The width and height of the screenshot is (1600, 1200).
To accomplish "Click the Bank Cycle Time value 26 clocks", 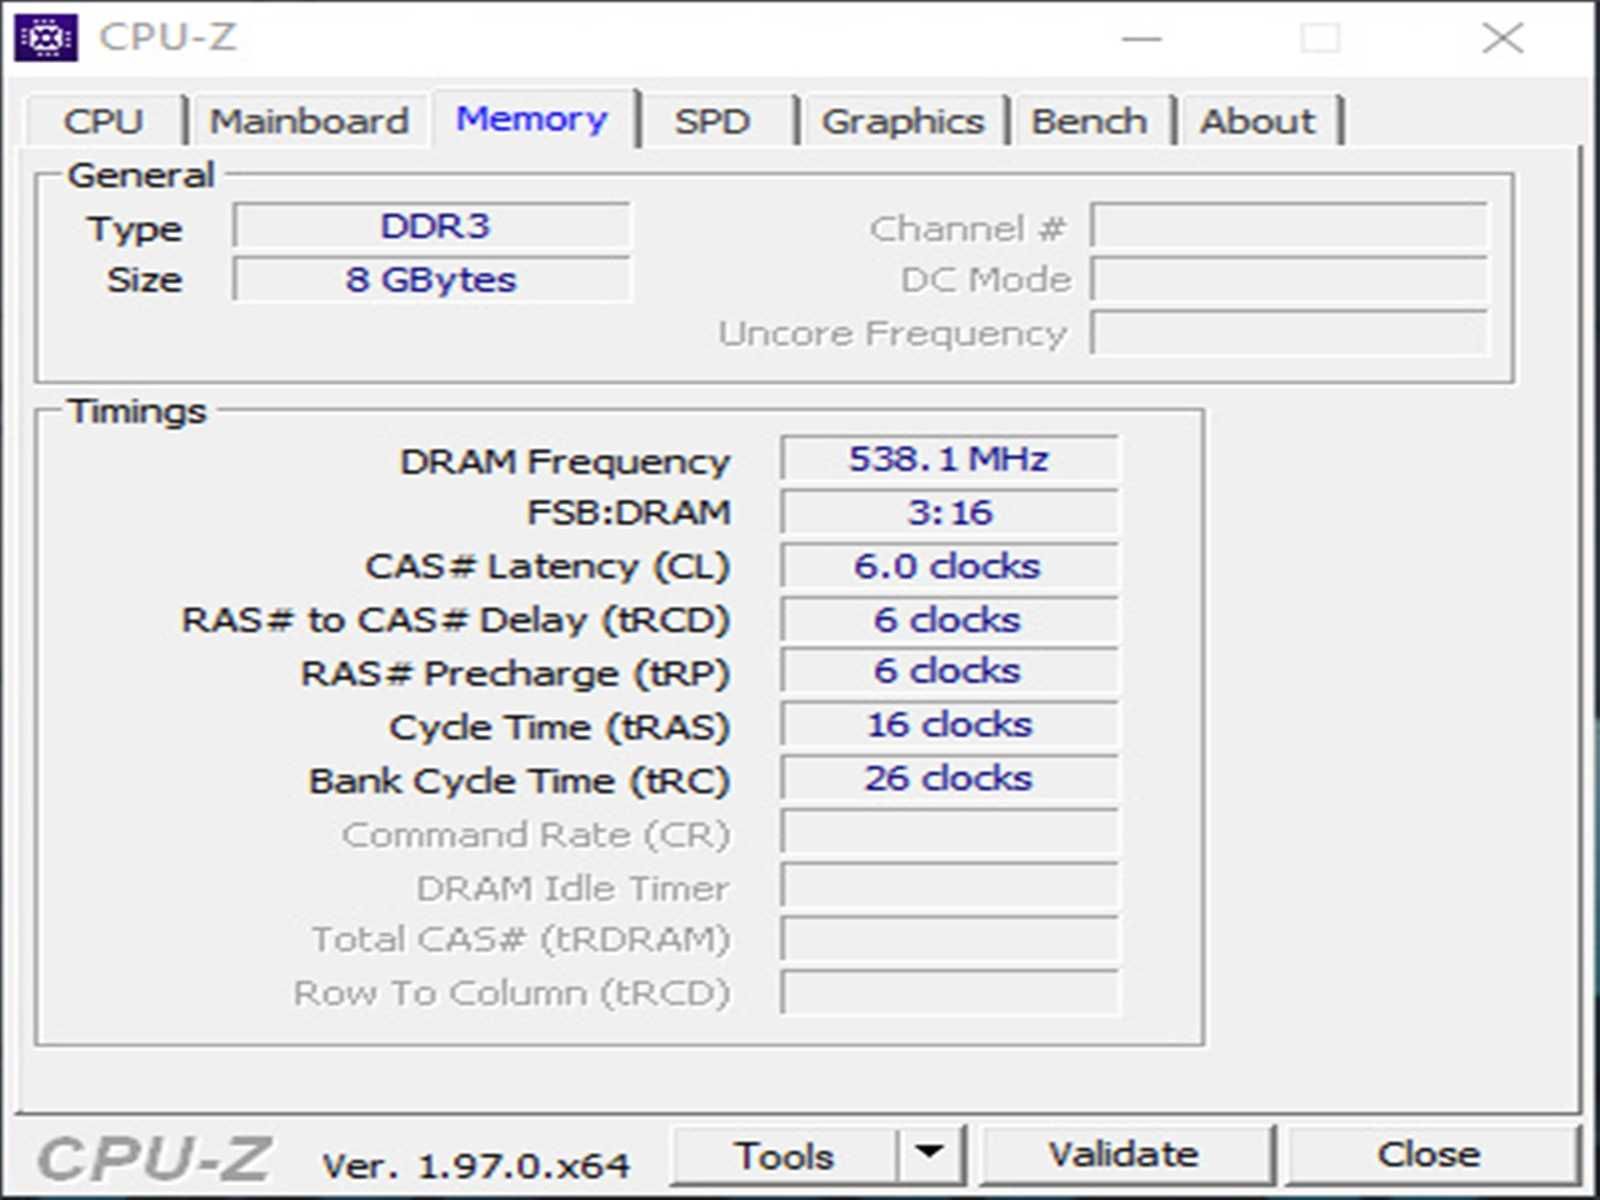I will [x=949, y=778].
